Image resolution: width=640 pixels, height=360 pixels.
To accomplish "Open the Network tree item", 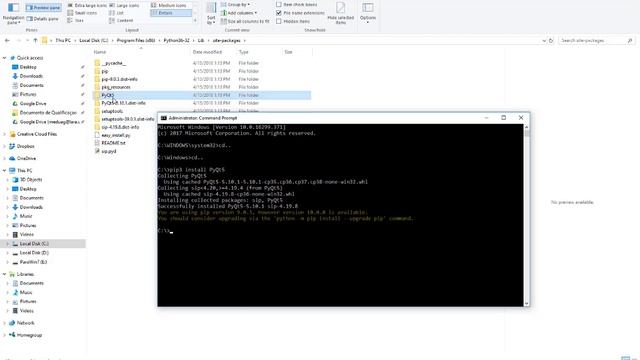I will (x=25, y=323).
